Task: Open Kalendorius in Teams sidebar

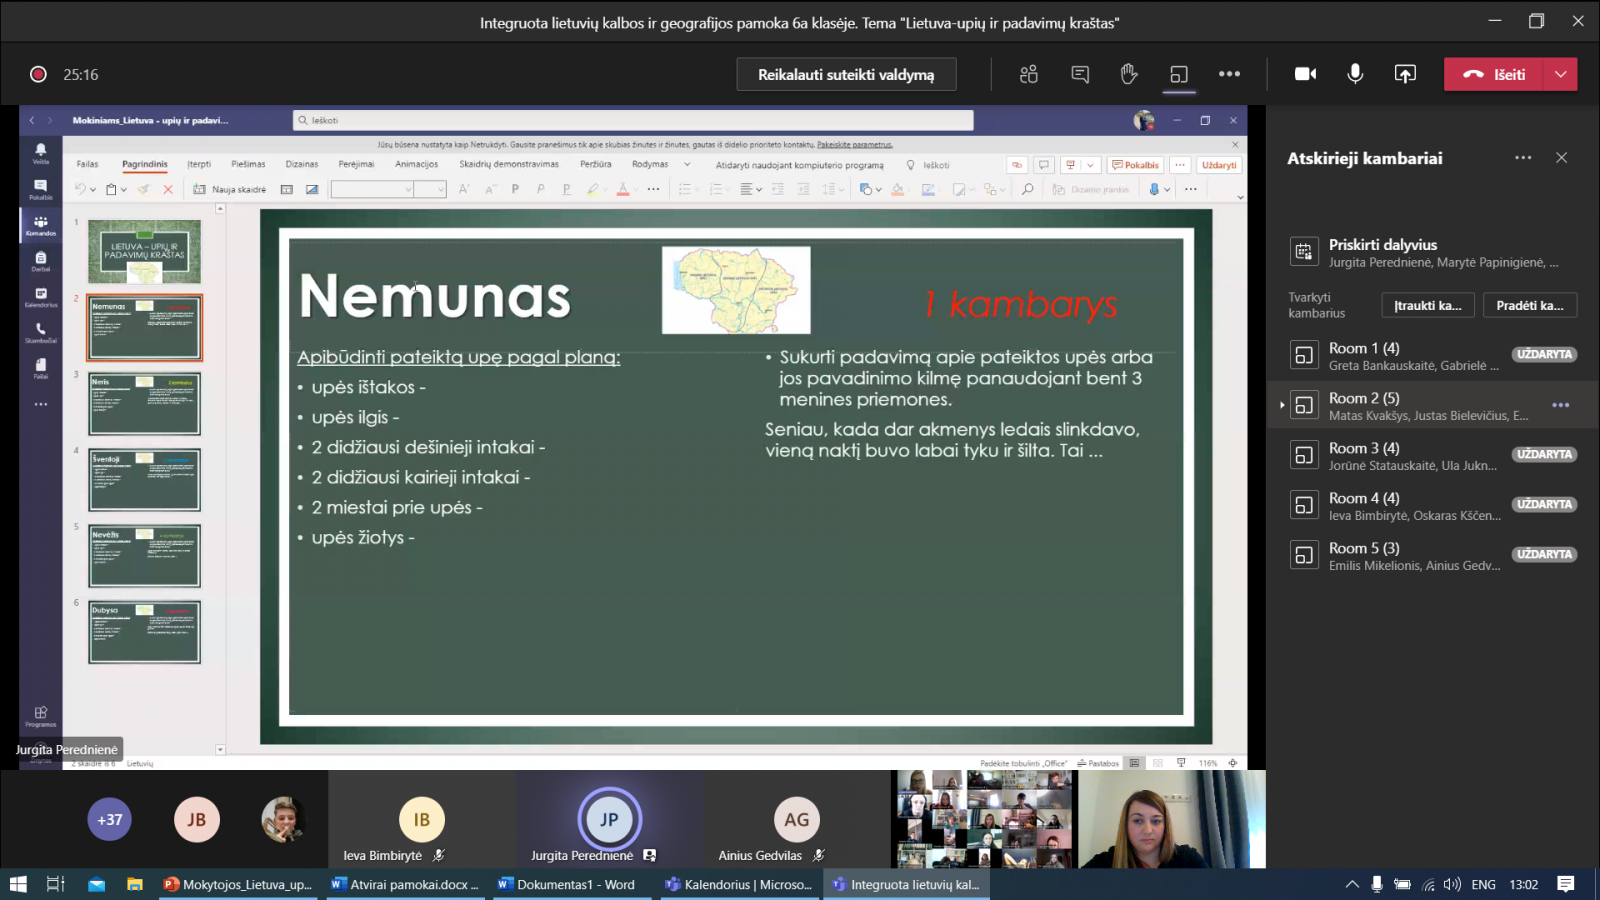Action: tap(41, 297)
